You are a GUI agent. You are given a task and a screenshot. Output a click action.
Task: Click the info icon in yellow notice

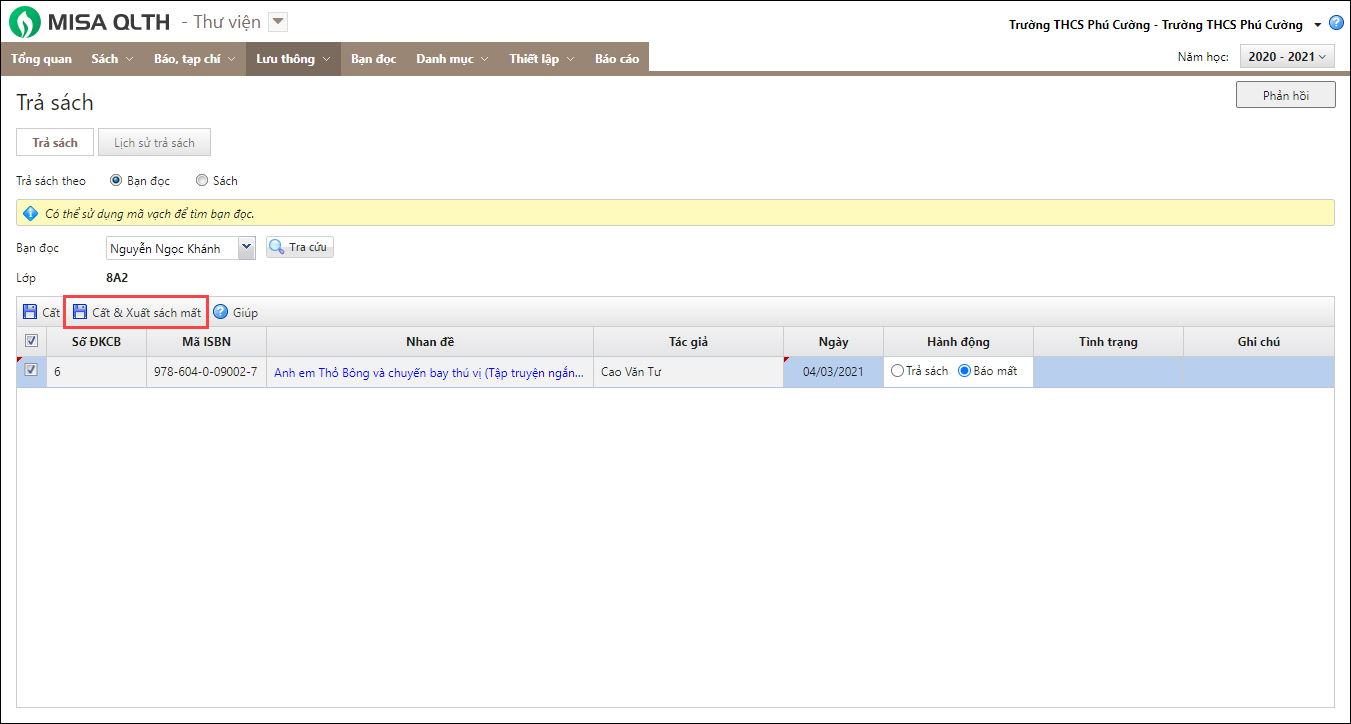click(30, 213)
